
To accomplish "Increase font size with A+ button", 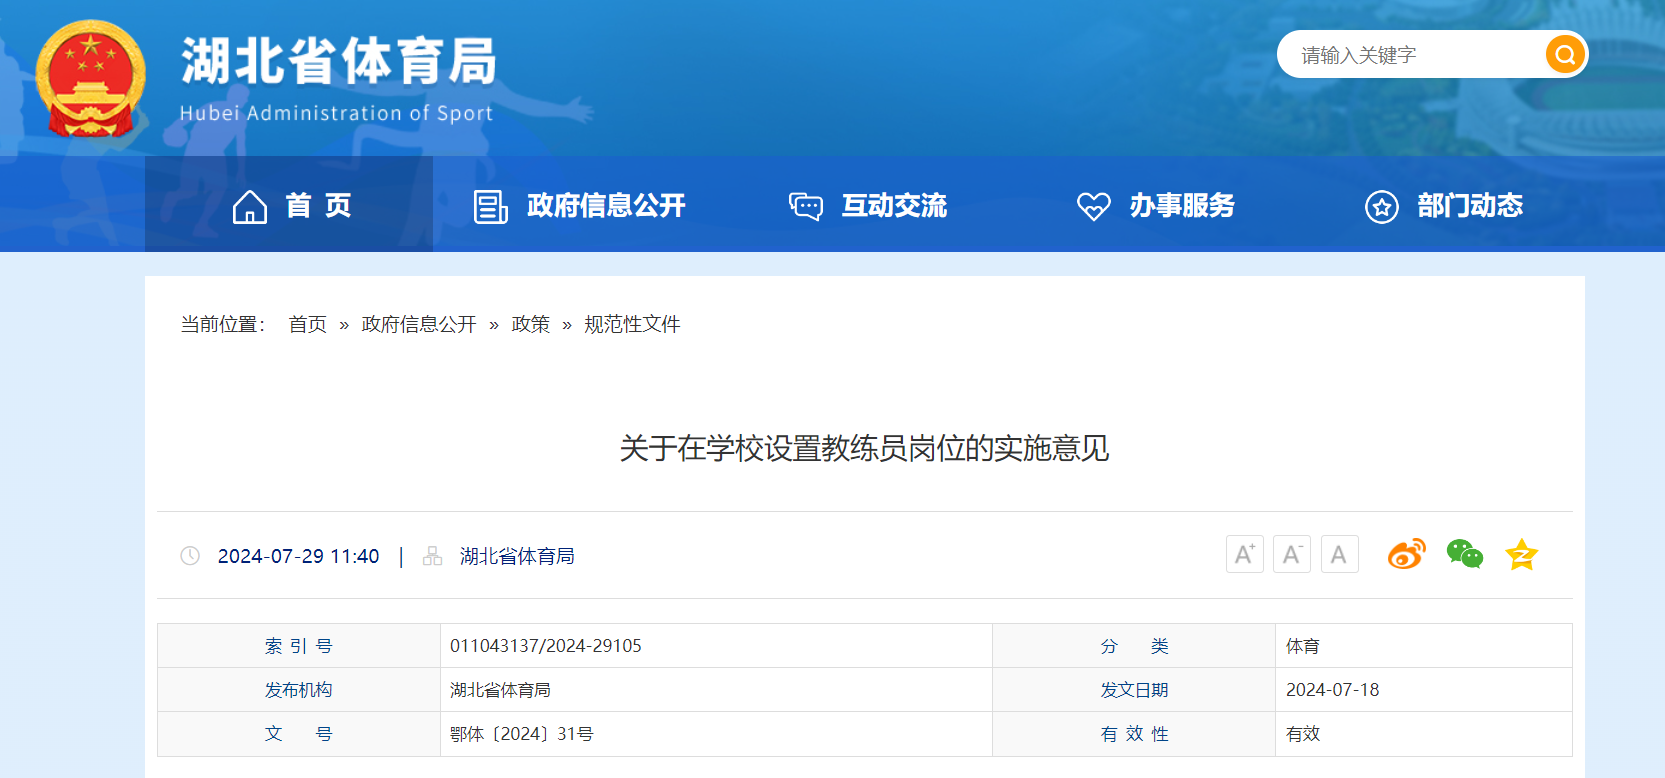I will coord(1244,554).
